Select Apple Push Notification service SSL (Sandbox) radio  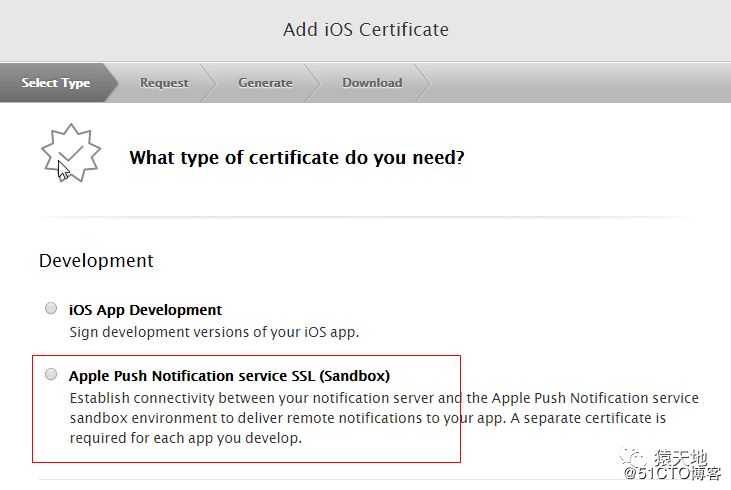[51, 374]
